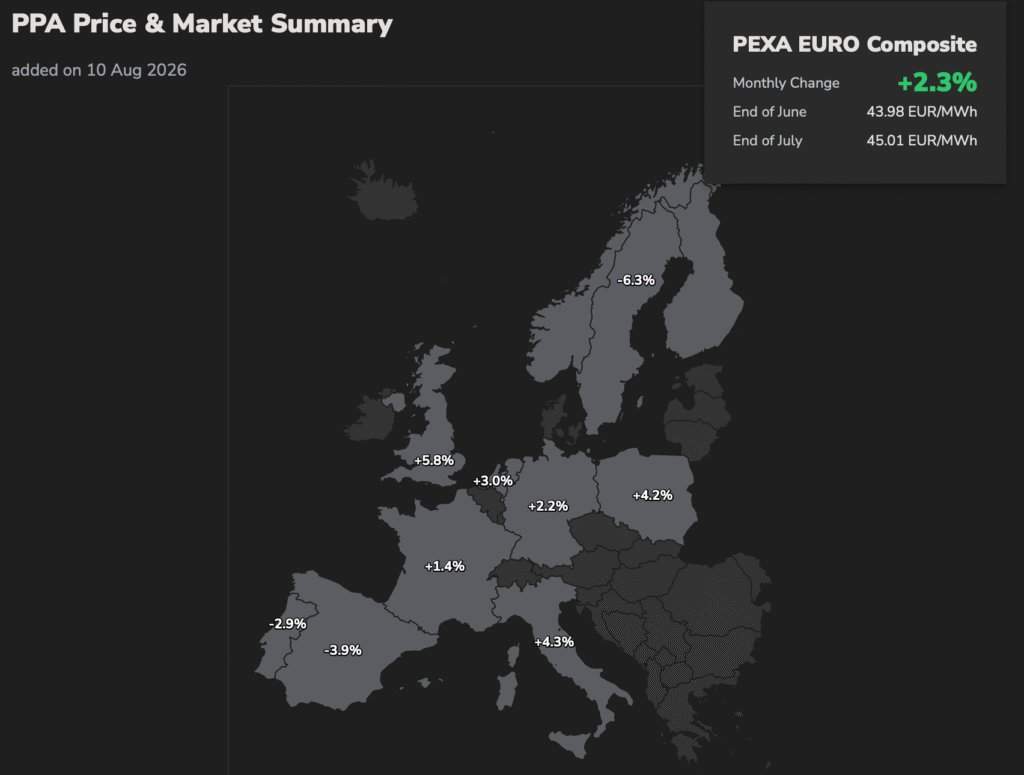Click Italy's +4.3% label

click(554, 642)
